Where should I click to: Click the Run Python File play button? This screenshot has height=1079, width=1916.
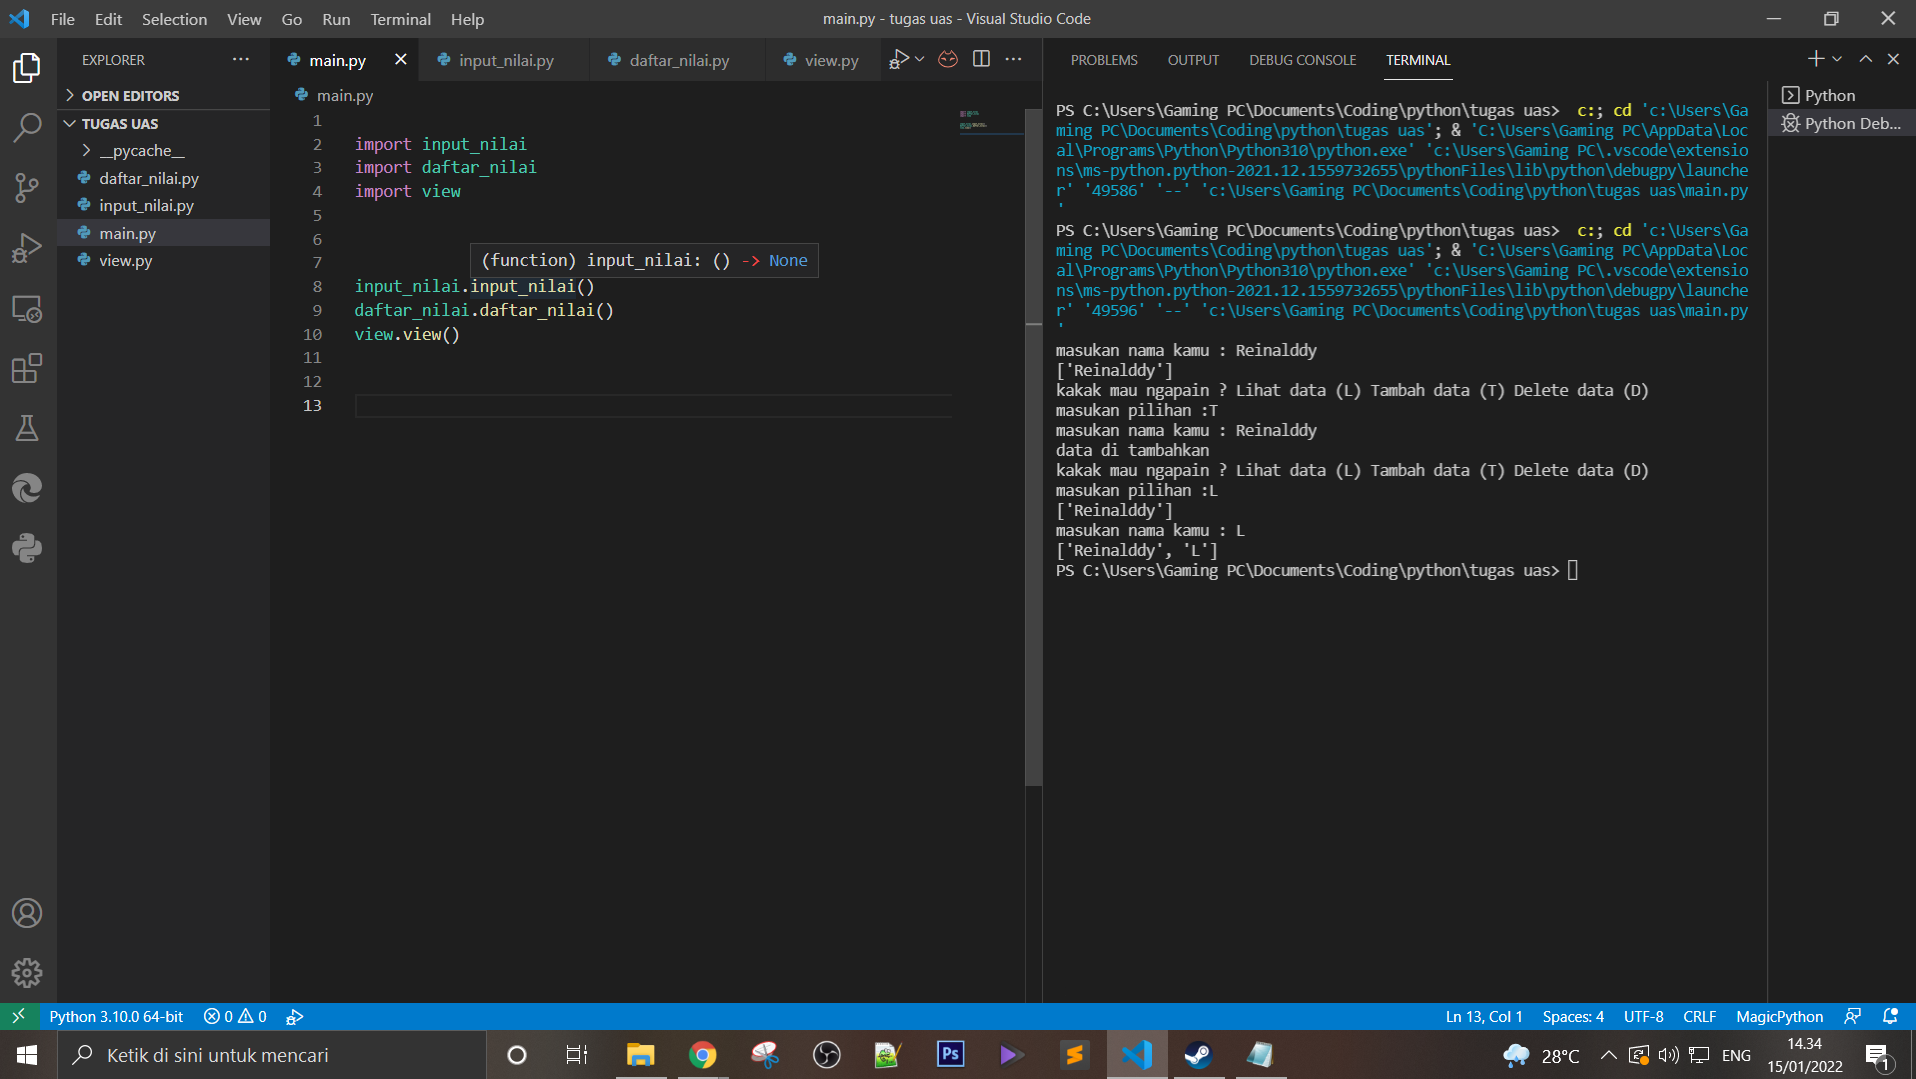tap(899, 59)
